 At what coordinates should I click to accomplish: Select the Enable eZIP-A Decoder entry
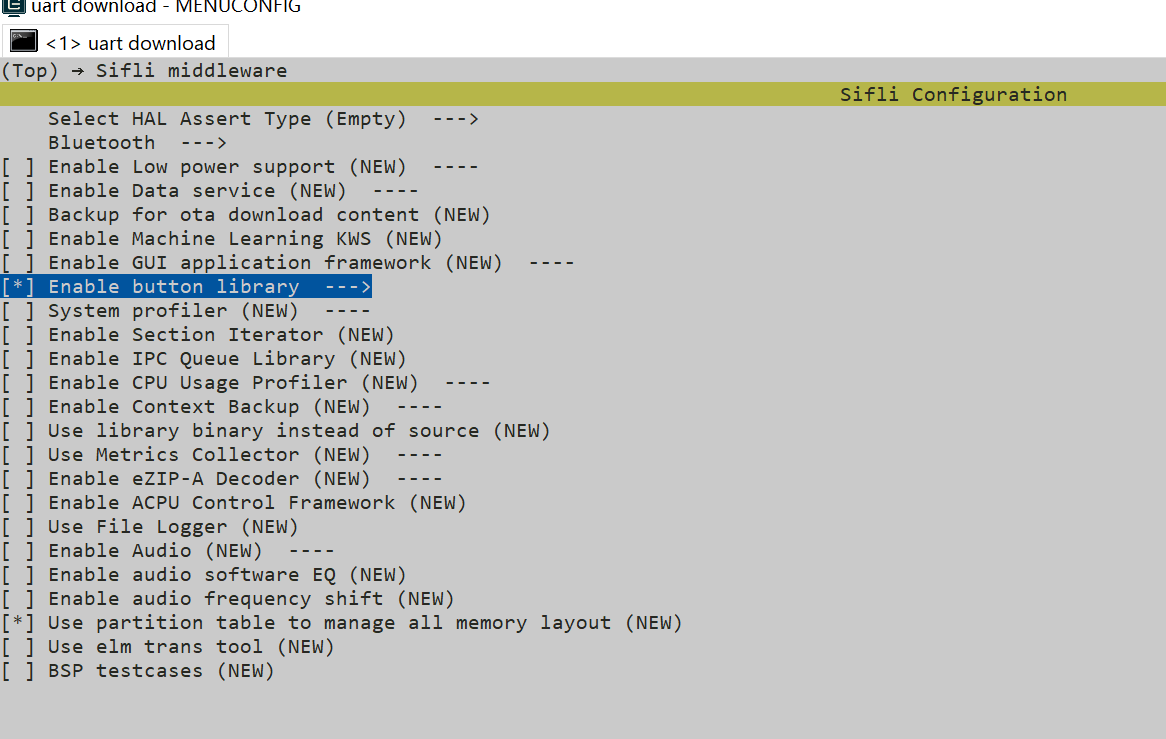coord(208,479)
